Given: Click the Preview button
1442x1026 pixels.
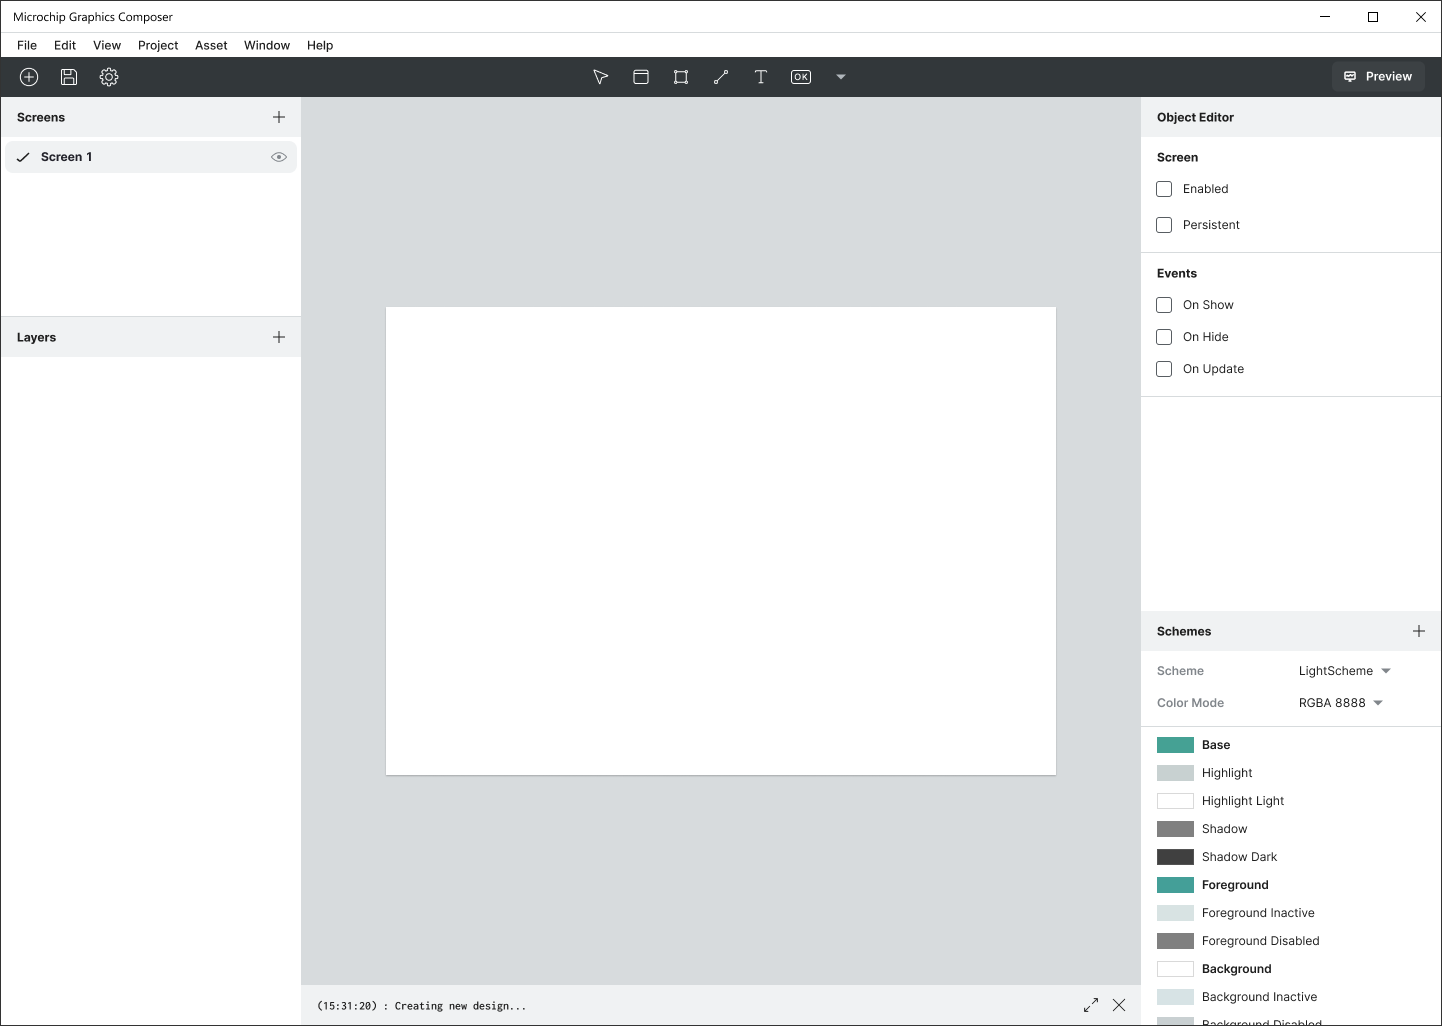Looking at the screenshot, I should pyautogui.click(x=1378, y=77).
